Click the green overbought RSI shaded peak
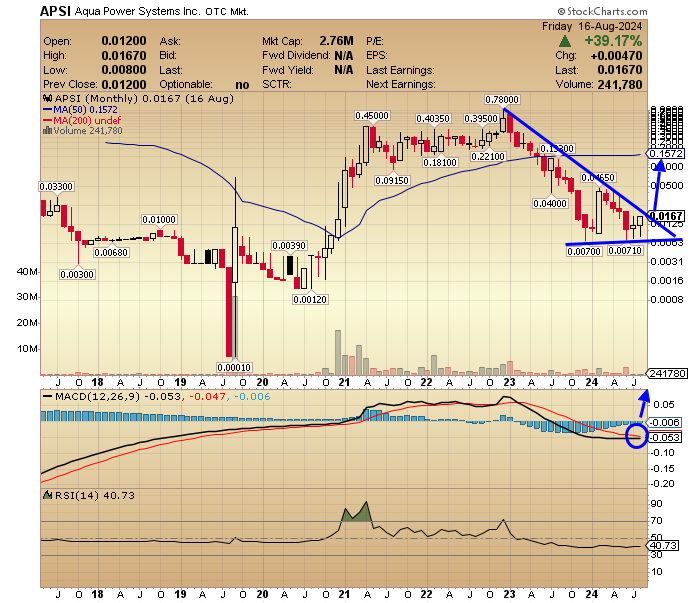The image size is (700, 603). pyautogui.click(x=356, y=513)
